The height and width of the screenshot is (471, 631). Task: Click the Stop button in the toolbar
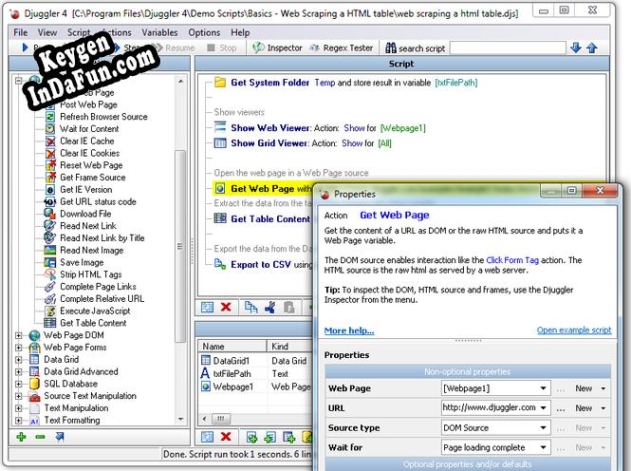pyautogui.click(x=222, y=48)
